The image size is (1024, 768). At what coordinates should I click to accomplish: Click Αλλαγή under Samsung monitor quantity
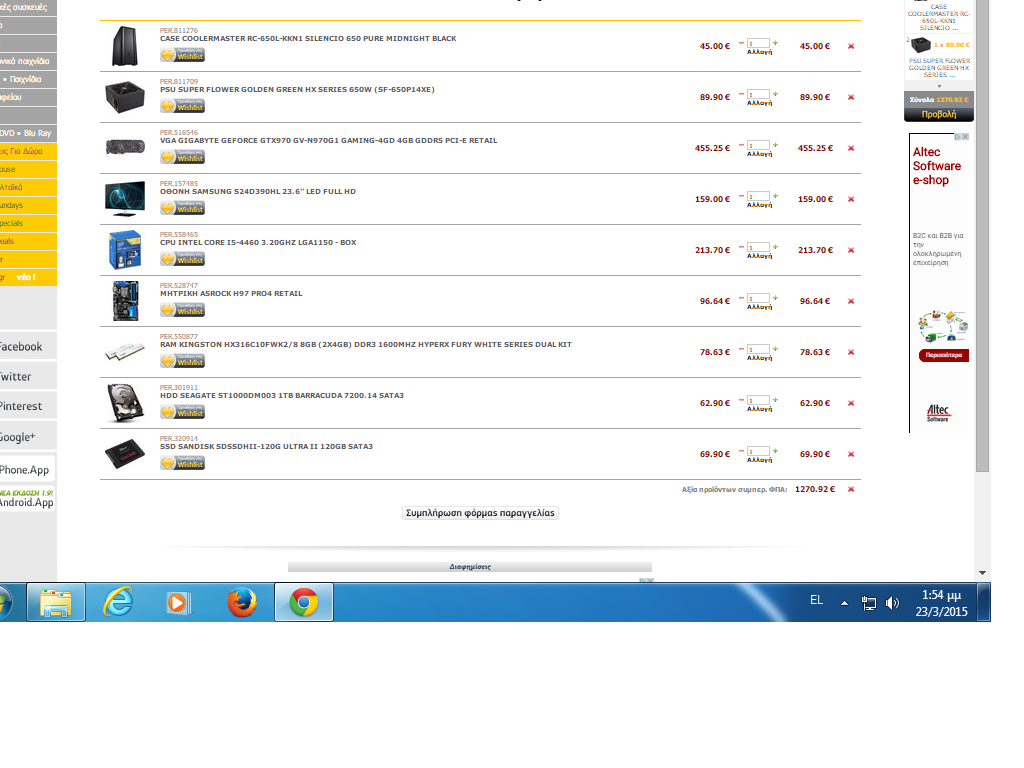point(760,205)
